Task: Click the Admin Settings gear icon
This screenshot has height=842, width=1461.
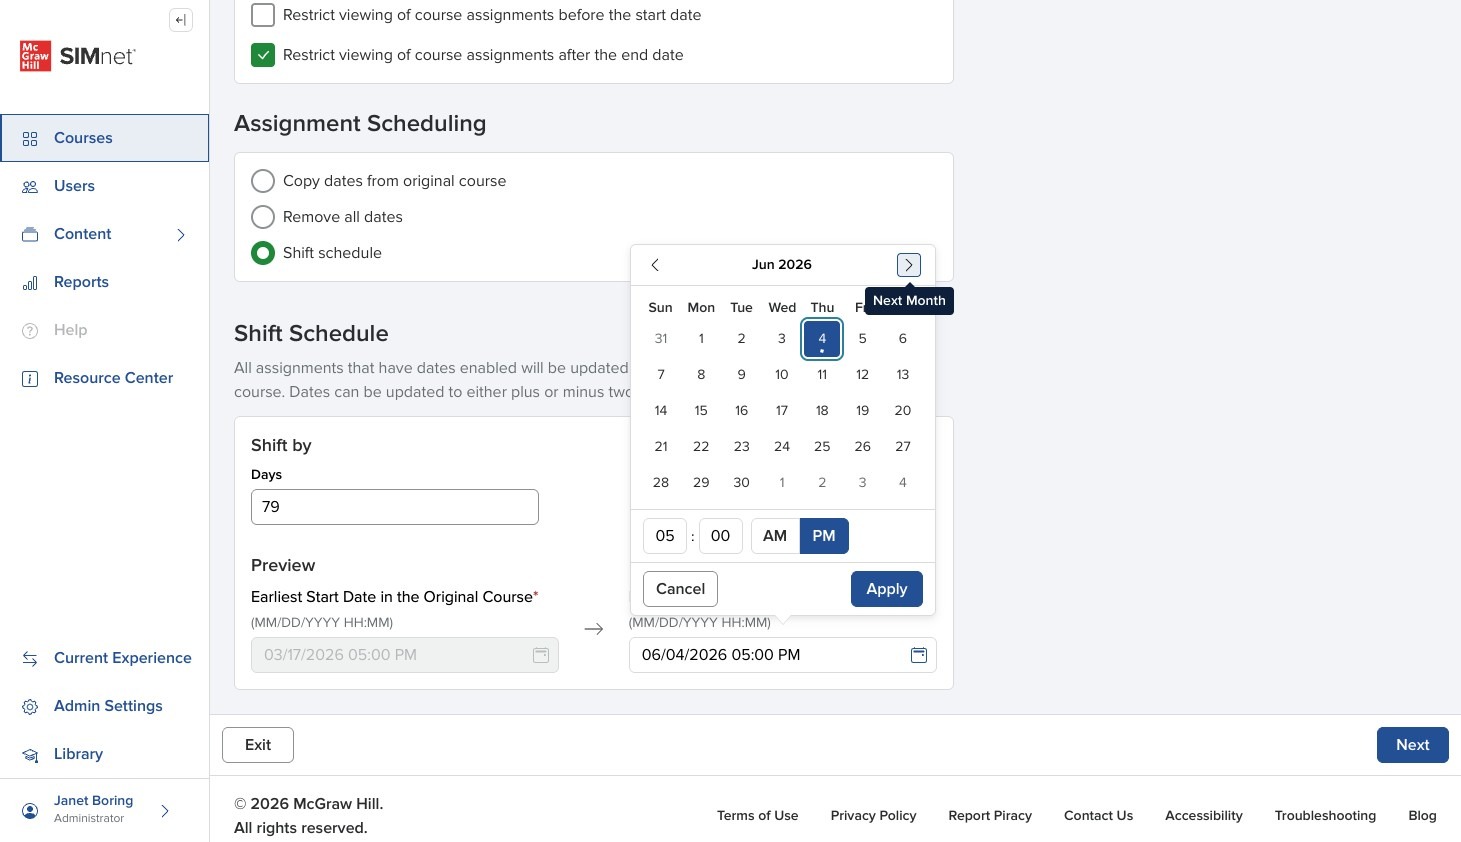Action: click(x=30, y=706)
